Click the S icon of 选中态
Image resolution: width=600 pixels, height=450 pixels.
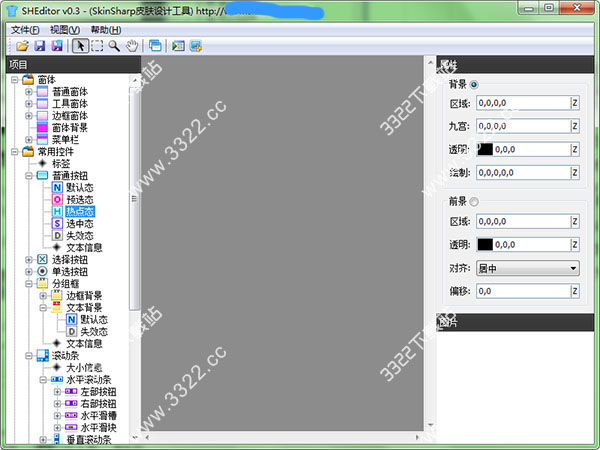pyautogui.click(x=57, y=223)
